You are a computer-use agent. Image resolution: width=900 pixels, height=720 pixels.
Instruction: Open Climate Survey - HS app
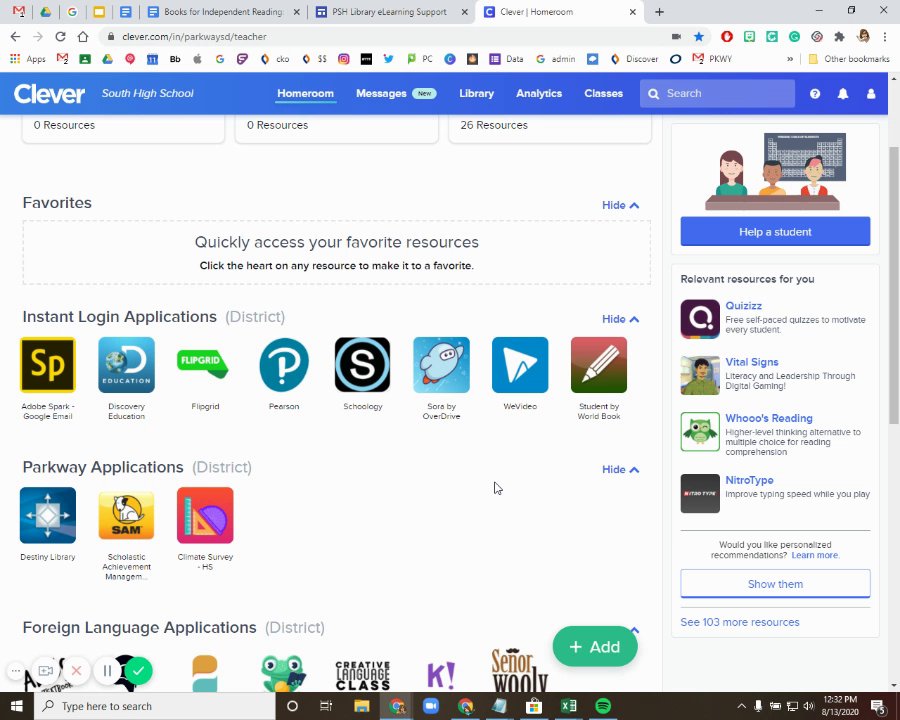pyautogui.click(x=205, y=515)
